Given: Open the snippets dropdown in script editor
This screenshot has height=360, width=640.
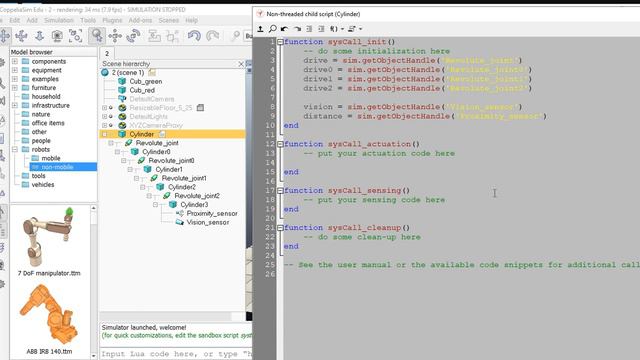Looking at the screenshot, I should point(355,29).
